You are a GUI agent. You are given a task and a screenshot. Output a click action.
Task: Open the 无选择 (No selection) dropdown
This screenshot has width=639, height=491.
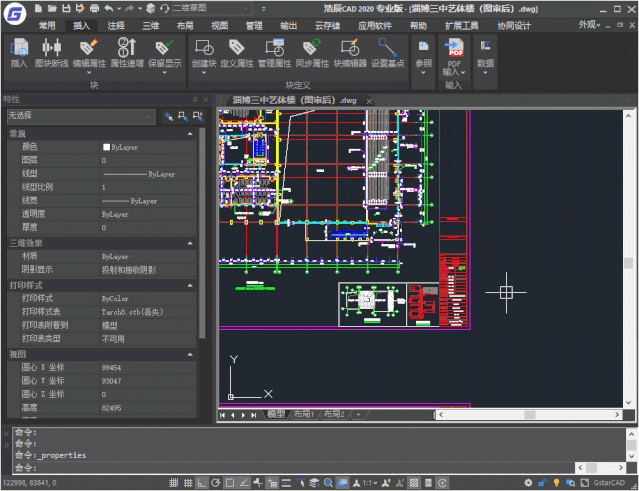(80, 116)
